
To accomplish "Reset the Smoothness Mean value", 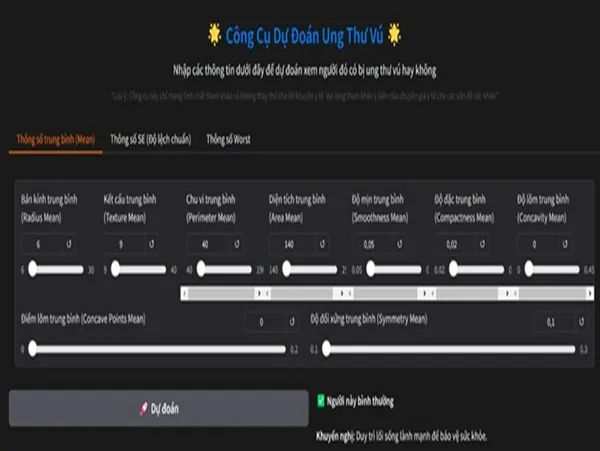I will pyautogui.click(x=399, y=244).
